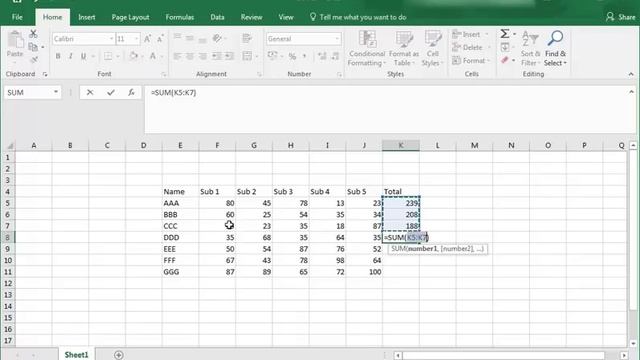Click the Paste icon

click(x=15, y=40)
